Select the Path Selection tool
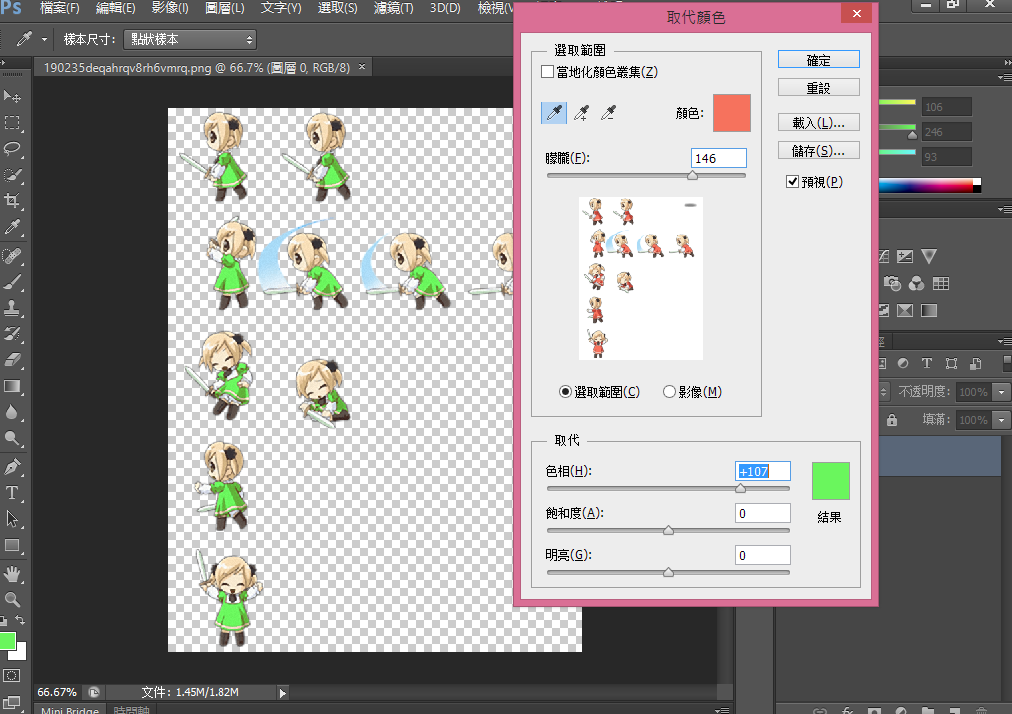This screenshot has width=1012, height=714. (12, 519)
